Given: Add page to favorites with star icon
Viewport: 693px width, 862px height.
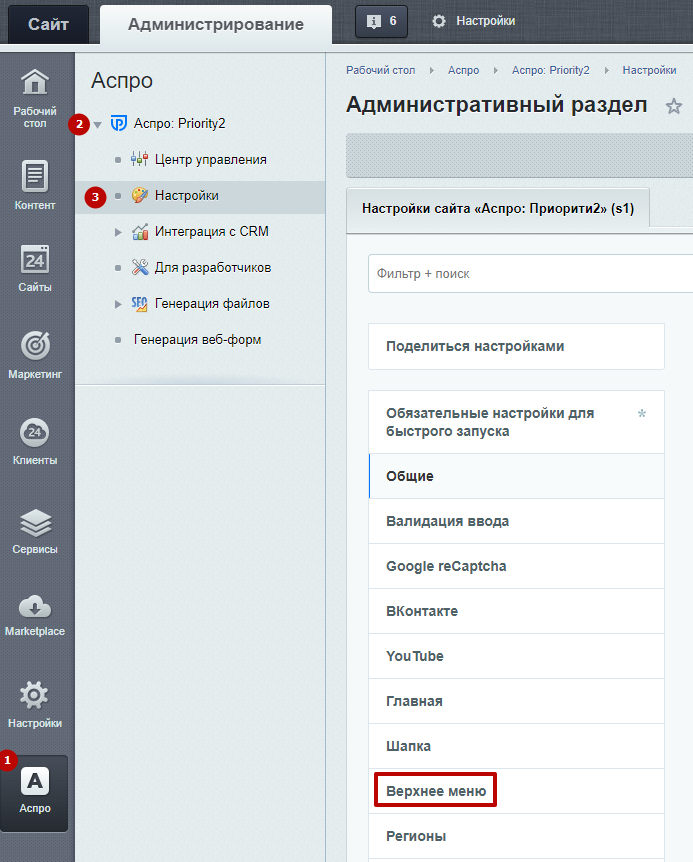Looking at the screenshot, I should [x=674, y=106].
